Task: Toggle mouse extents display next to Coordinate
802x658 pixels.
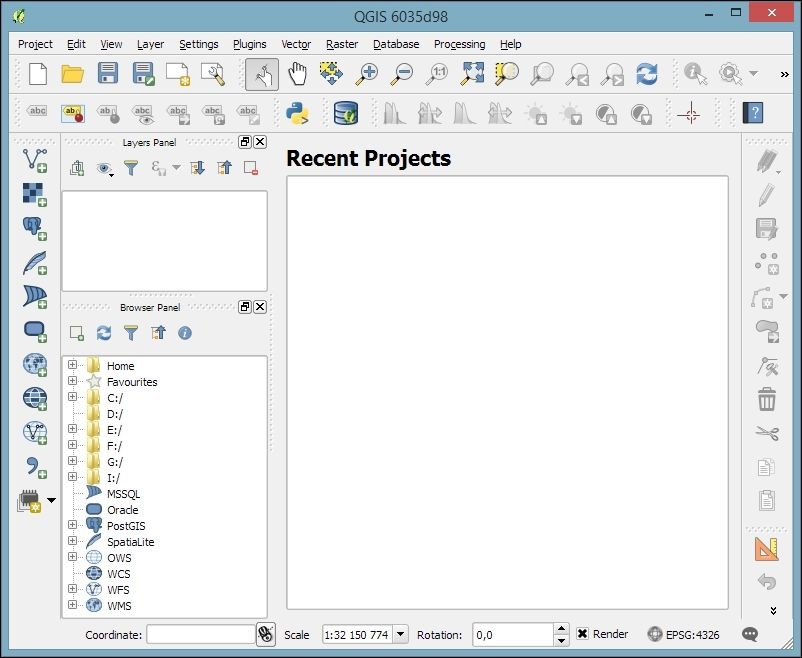Action: click(266, 634)
